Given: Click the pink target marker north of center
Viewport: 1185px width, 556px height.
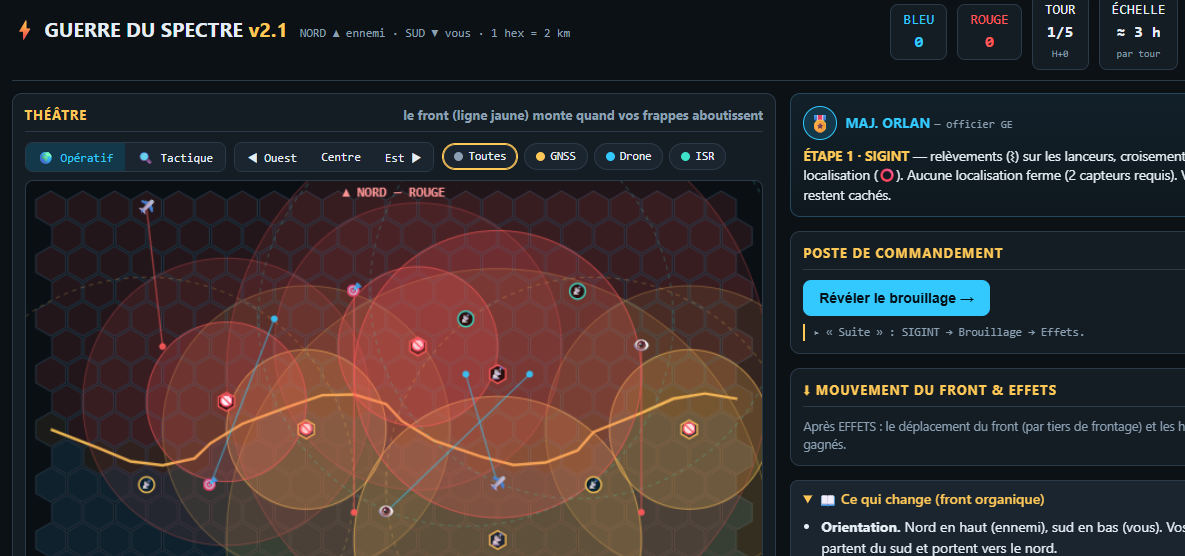Looking at the screenshot, I should pyautogui.click(x=353, y=289).
